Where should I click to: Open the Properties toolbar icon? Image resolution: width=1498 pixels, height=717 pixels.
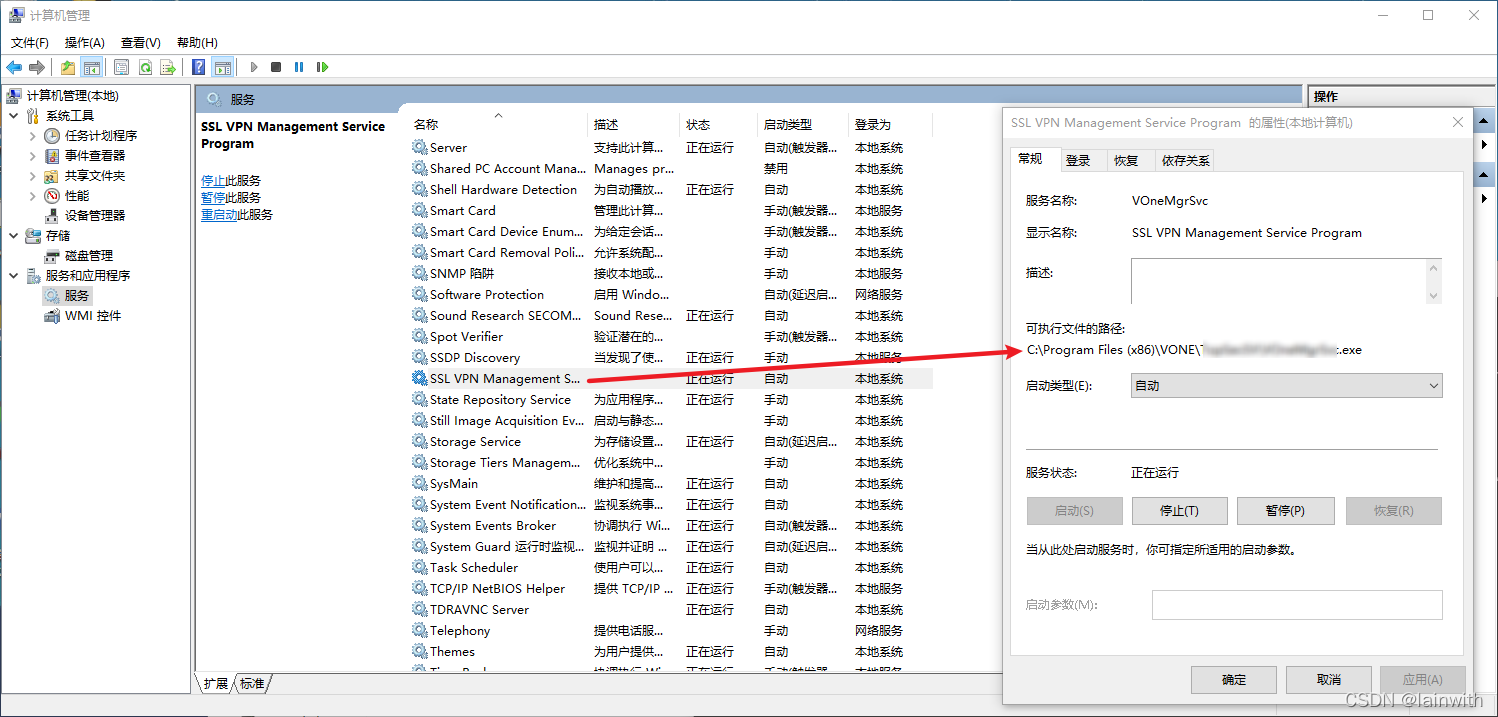pyautogui.click(x=121, y=67)
